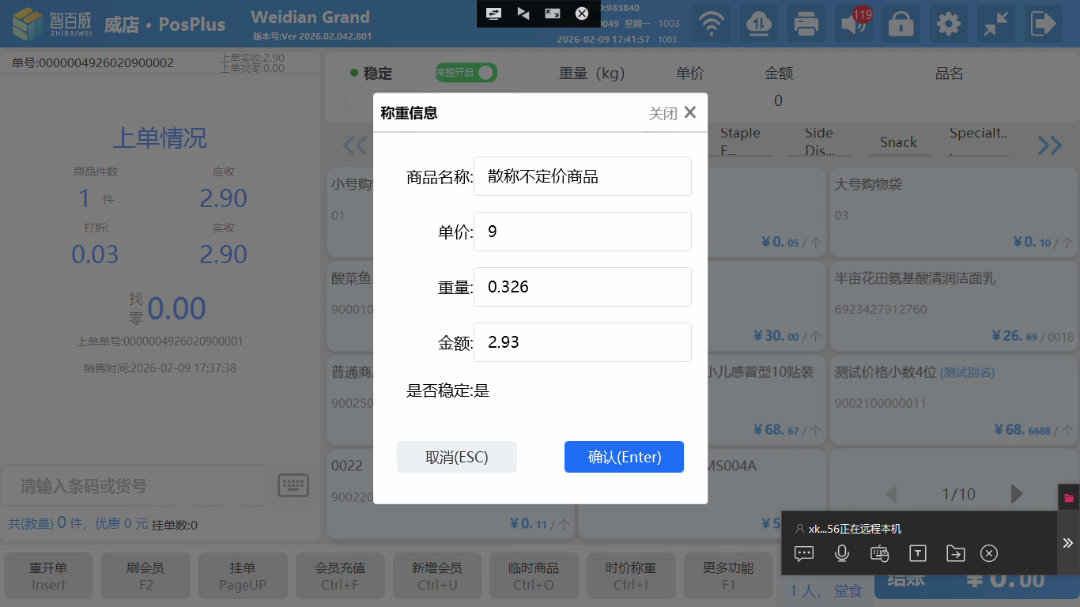This screenshot has height=607, width=1080.
Task: Click the padlock lock-screen icon
Action: tap(901, 23)
